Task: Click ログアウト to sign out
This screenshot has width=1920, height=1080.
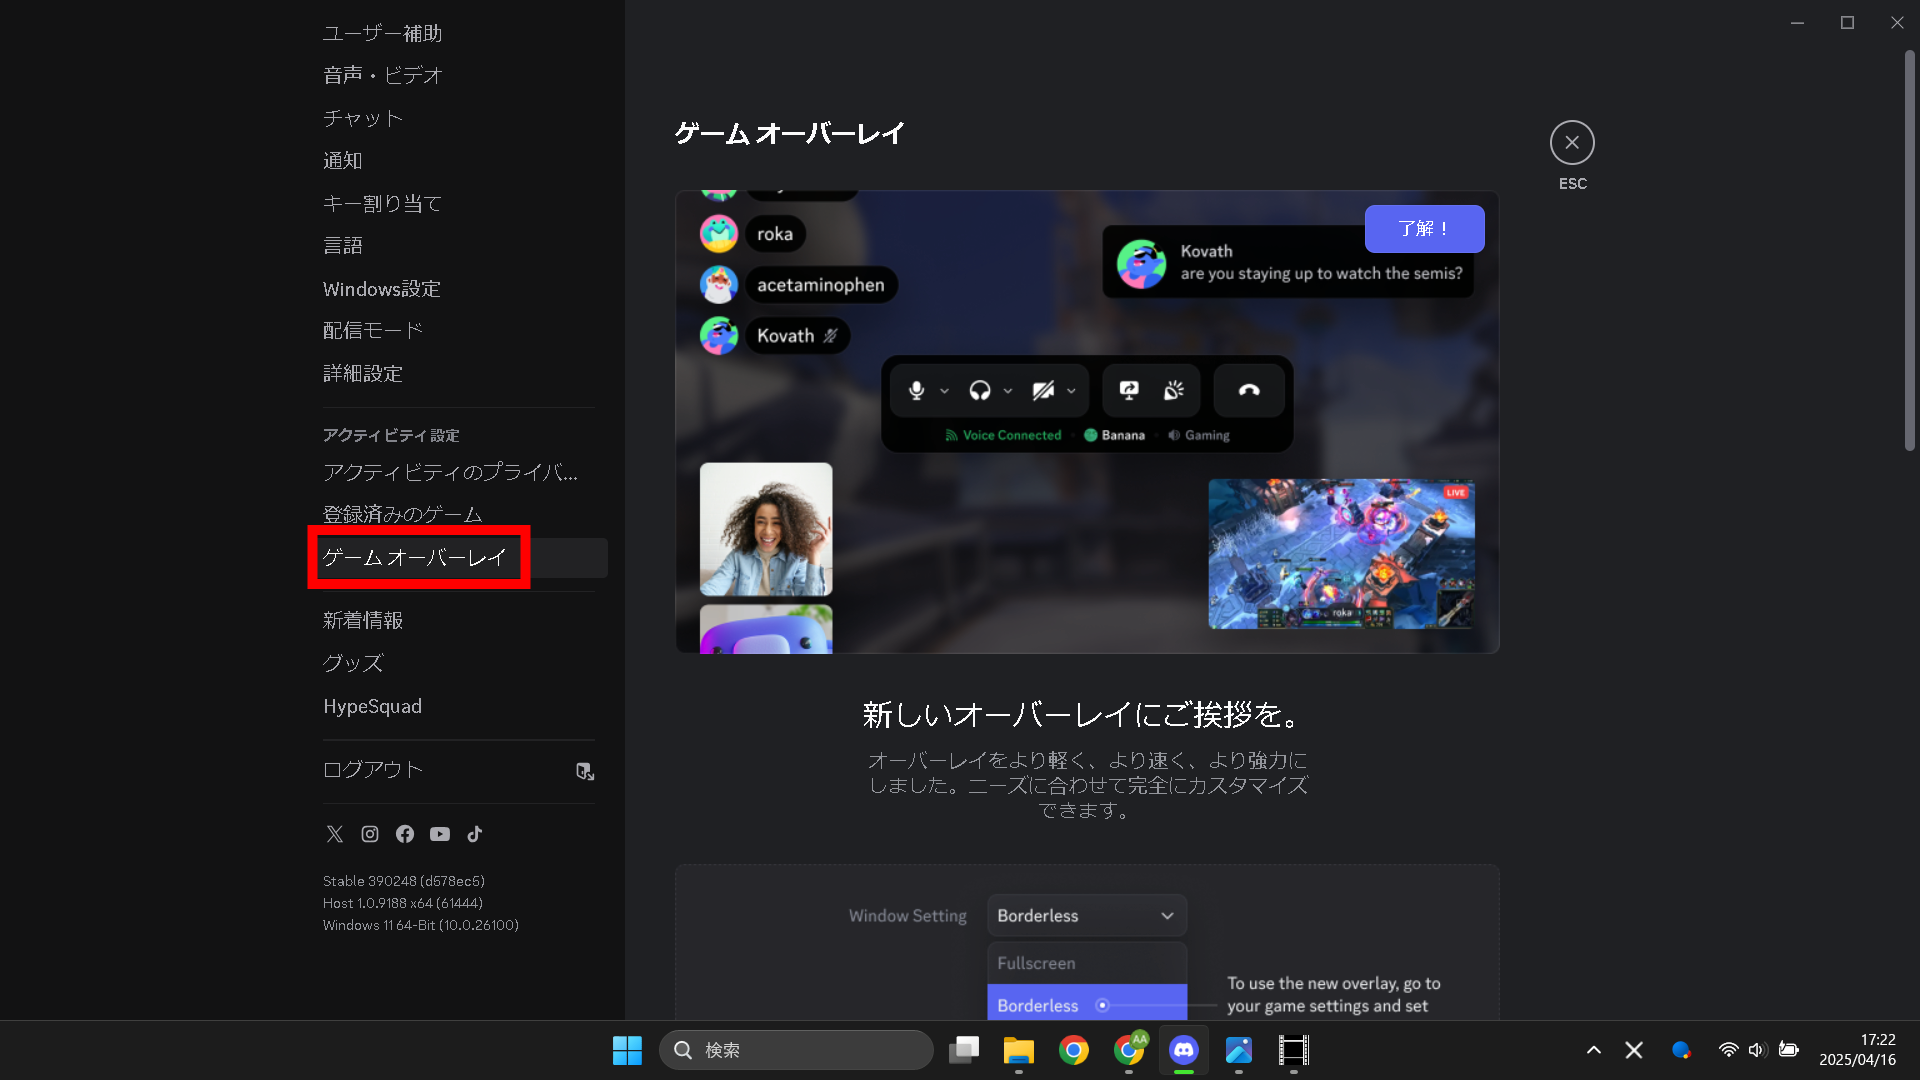Action: (372, 770)
